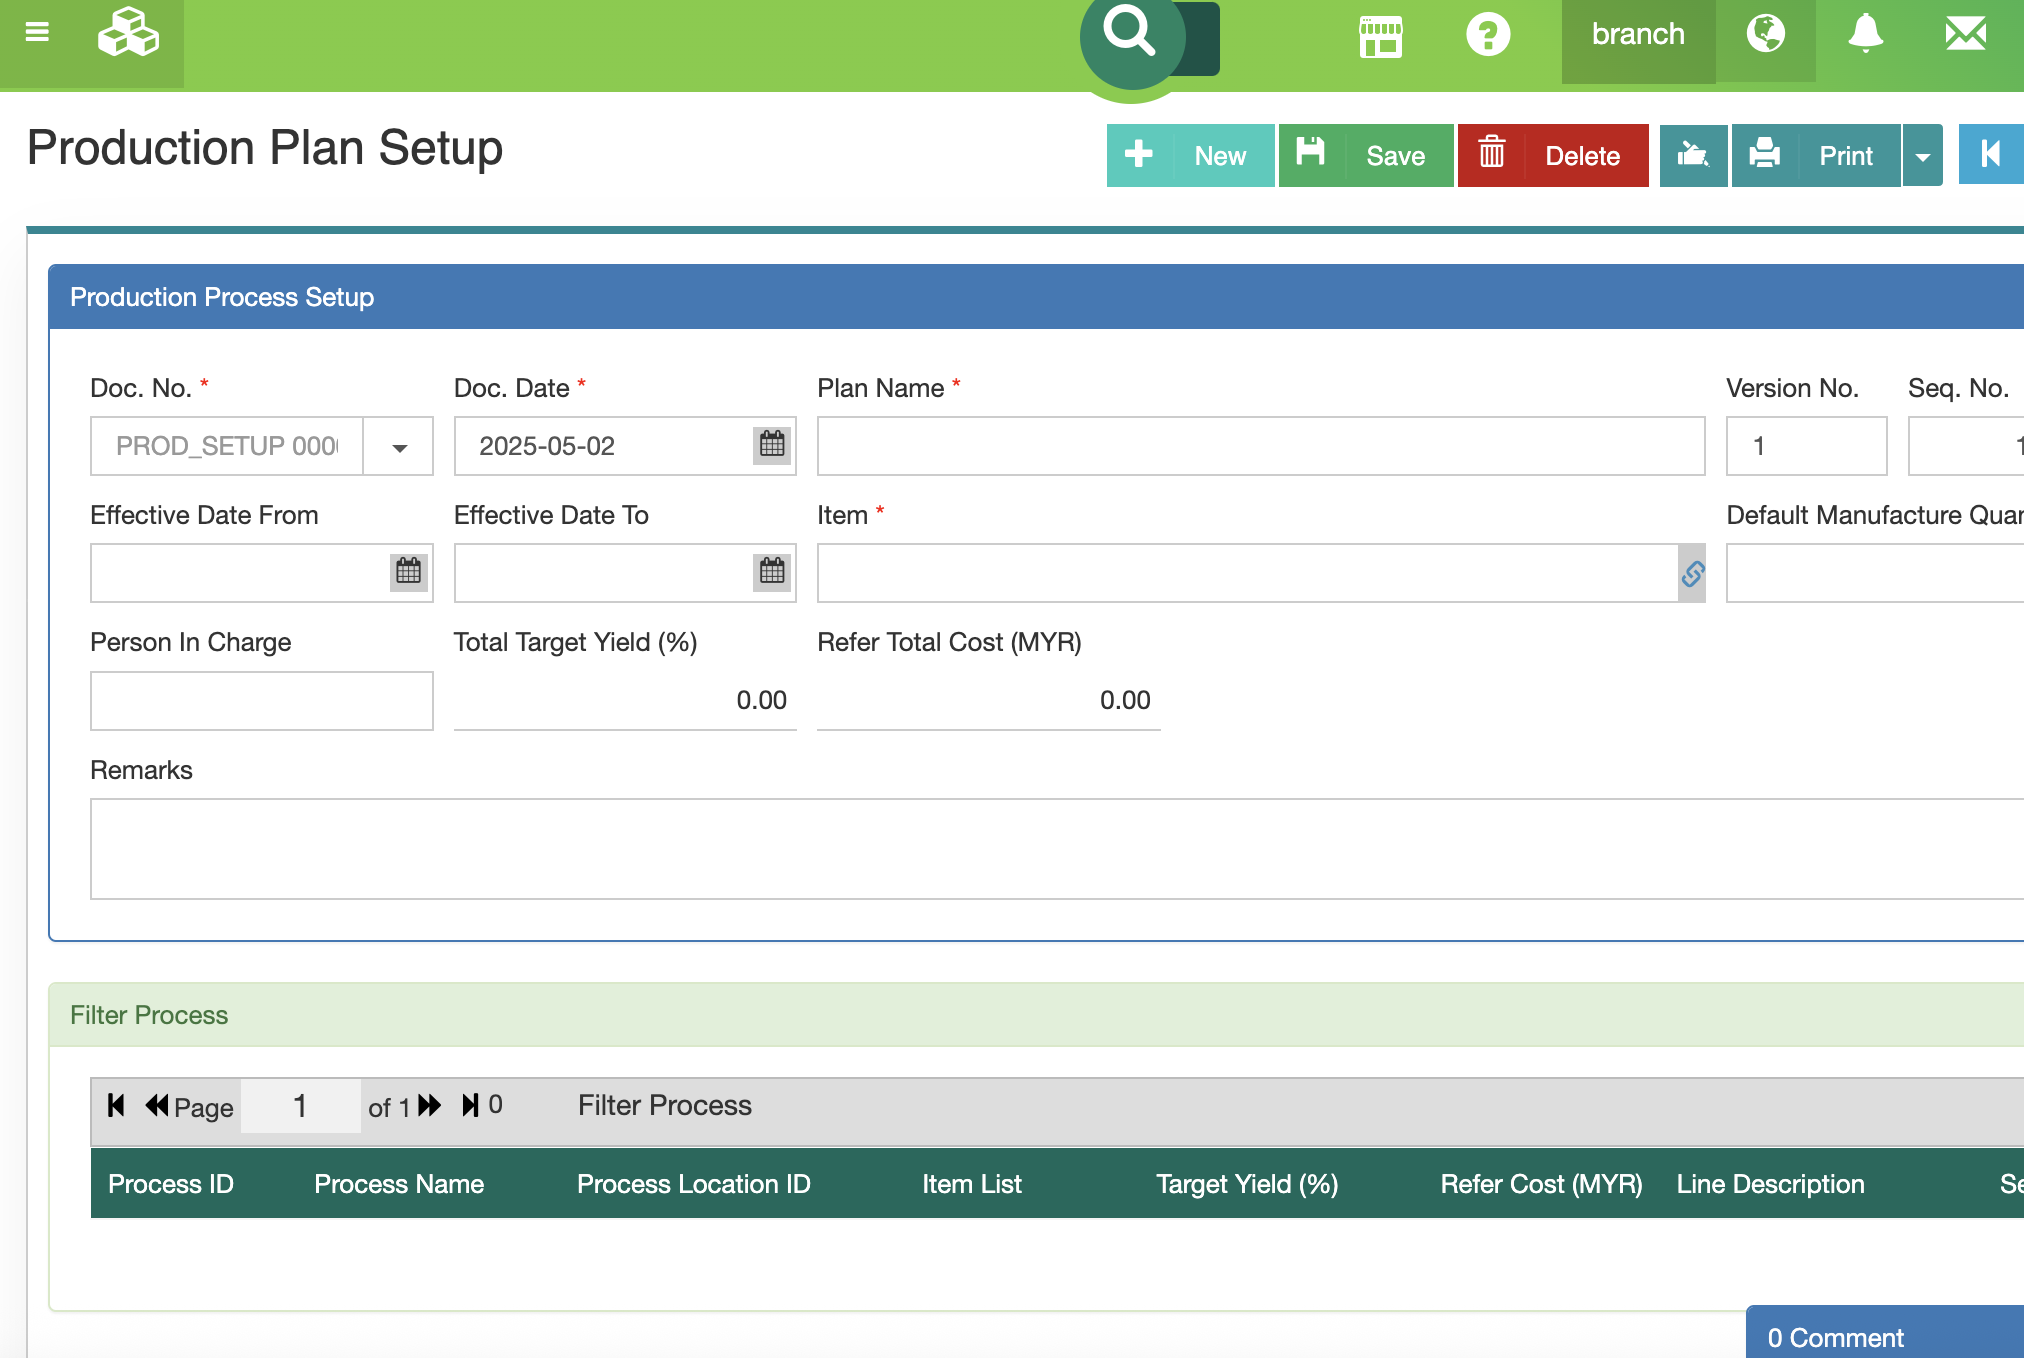Click Production Process Setup header
2024x1358 pixels.
[x=1036, y=297]
